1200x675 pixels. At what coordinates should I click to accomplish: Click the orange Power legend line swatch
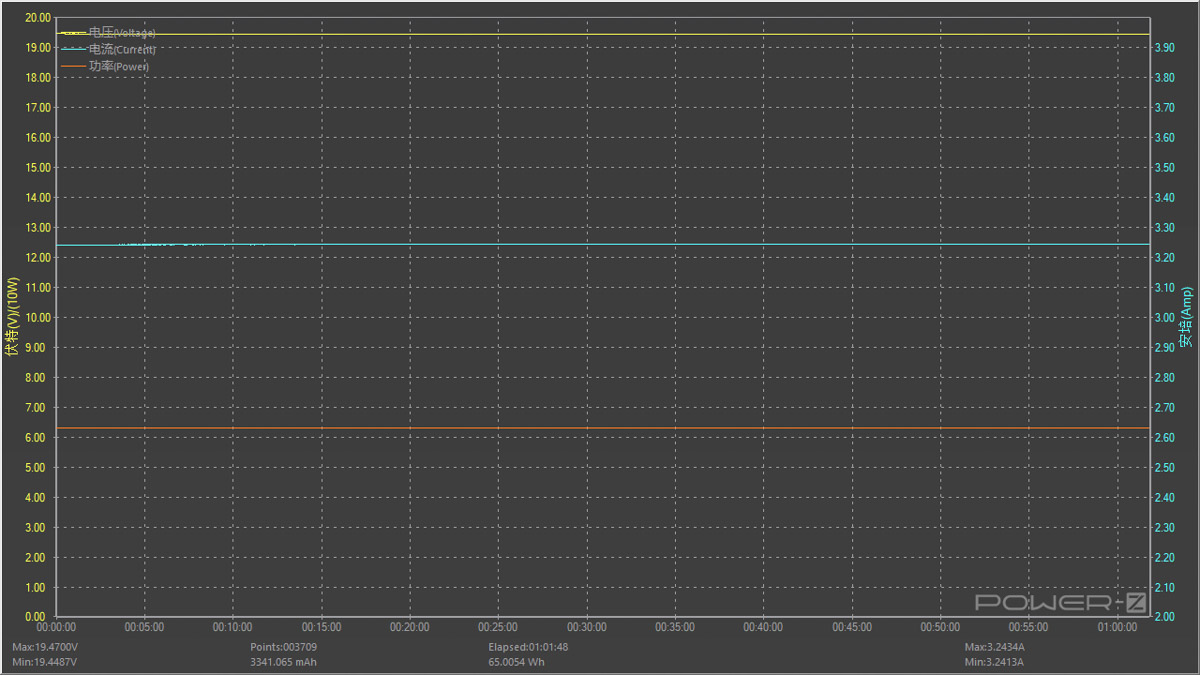pyautogui.click(x=74, y=66)
